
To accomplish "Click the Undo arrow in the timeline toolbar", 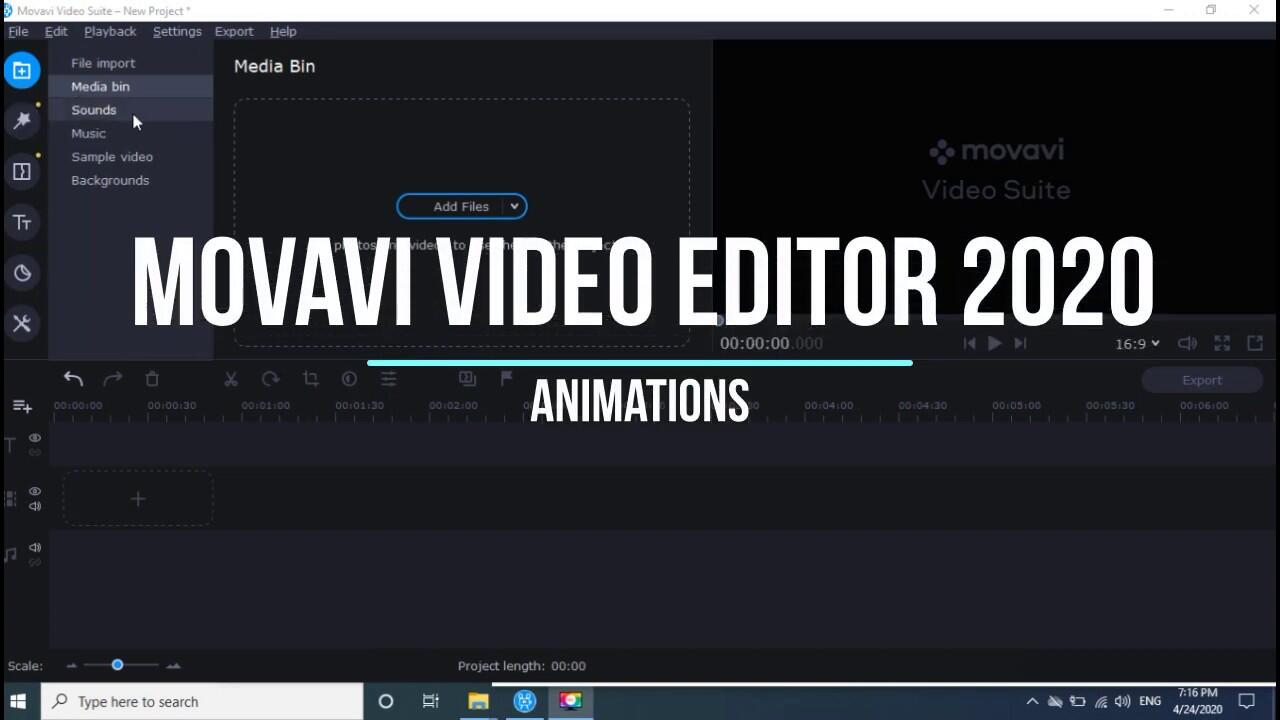I will click(73, 379).
